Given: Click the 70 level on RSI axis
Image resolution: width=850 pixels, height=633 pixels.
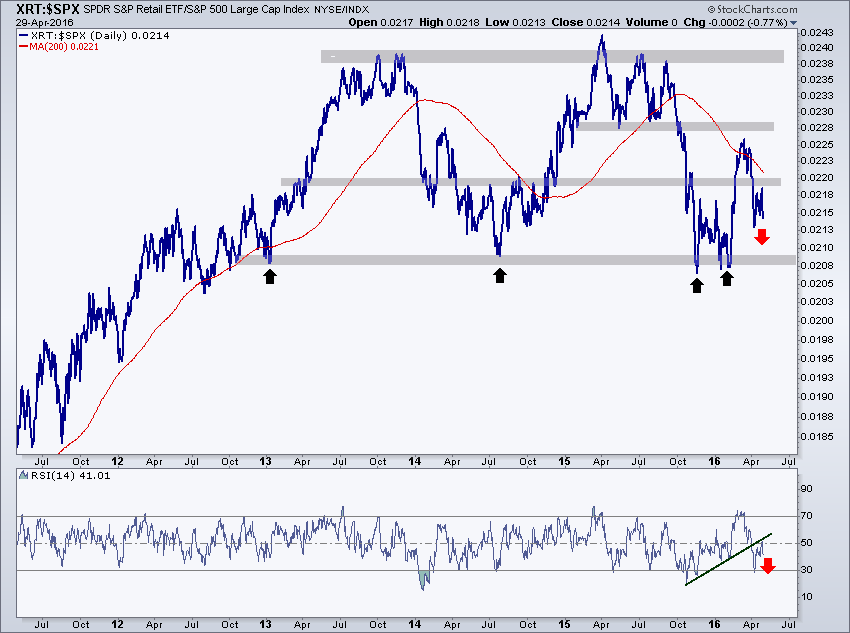Looking at the screenshot, I should [x=807, y=515].
